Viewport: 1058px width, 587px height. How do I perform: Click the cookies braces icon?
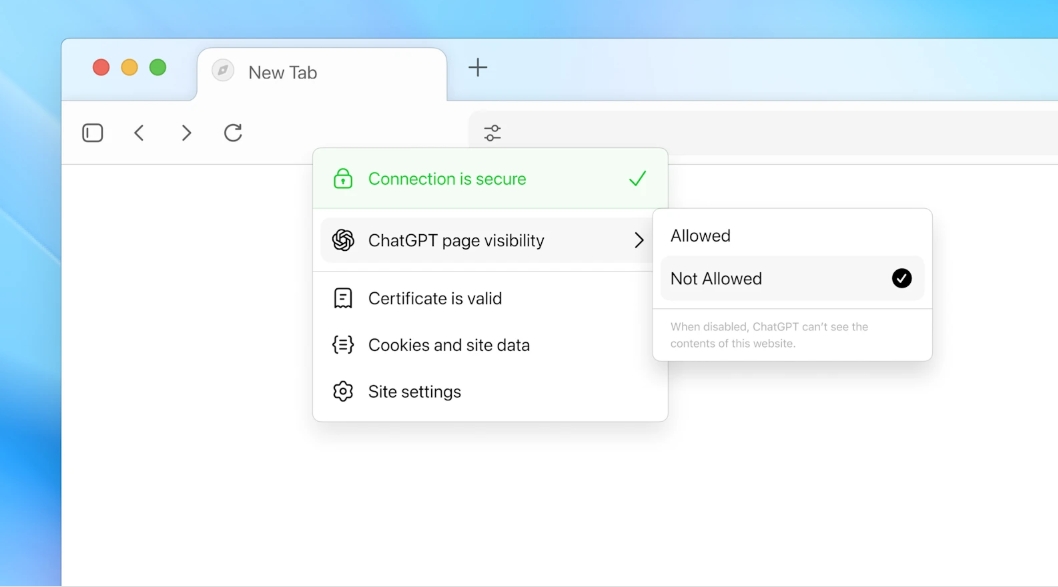(343, 345)
